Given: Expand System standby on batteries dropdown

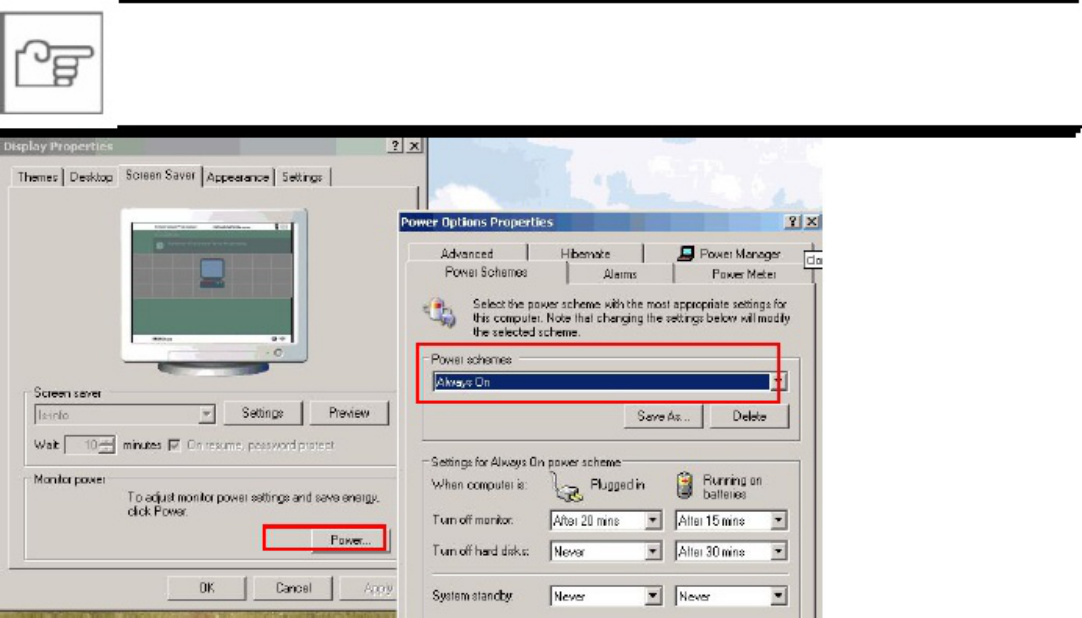Looking at the screenshot, I should pyautogui.click(x=778, y=596).
